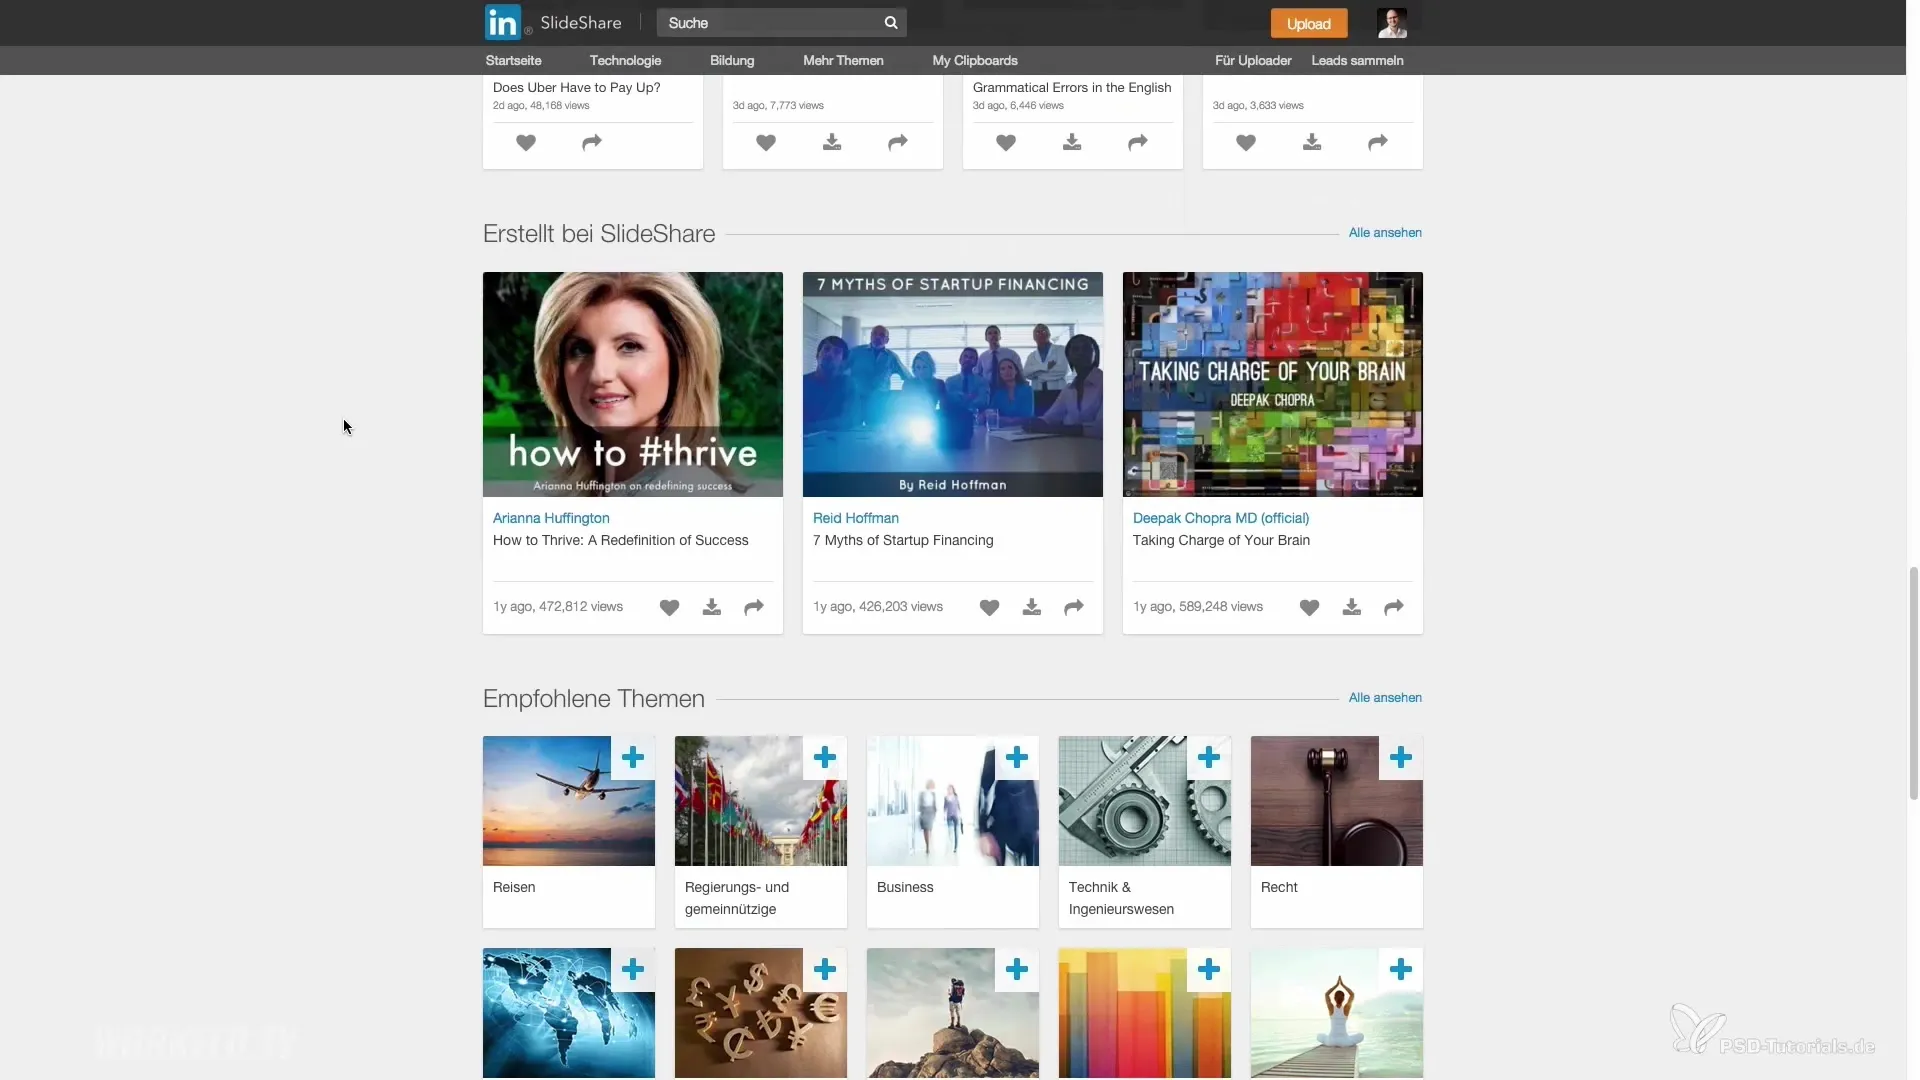The height and width of the screenshot is (1080, 1920).
Task: Share the slide with 3,633 views
Action: (x=1378, y=143)
